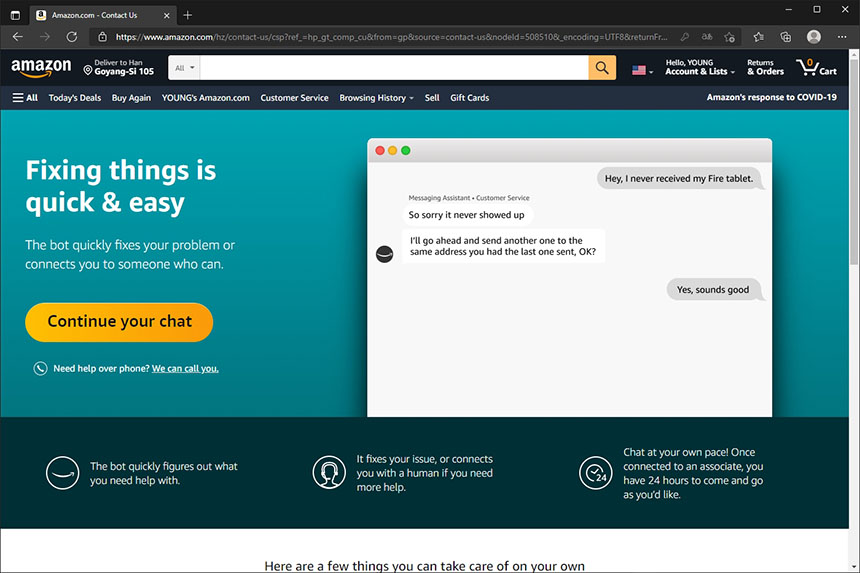This screenshot has width=860, height=573.
Task: Open Amazon's response to COVID-19
Action: pyautogui.click(x=771, y=97)
